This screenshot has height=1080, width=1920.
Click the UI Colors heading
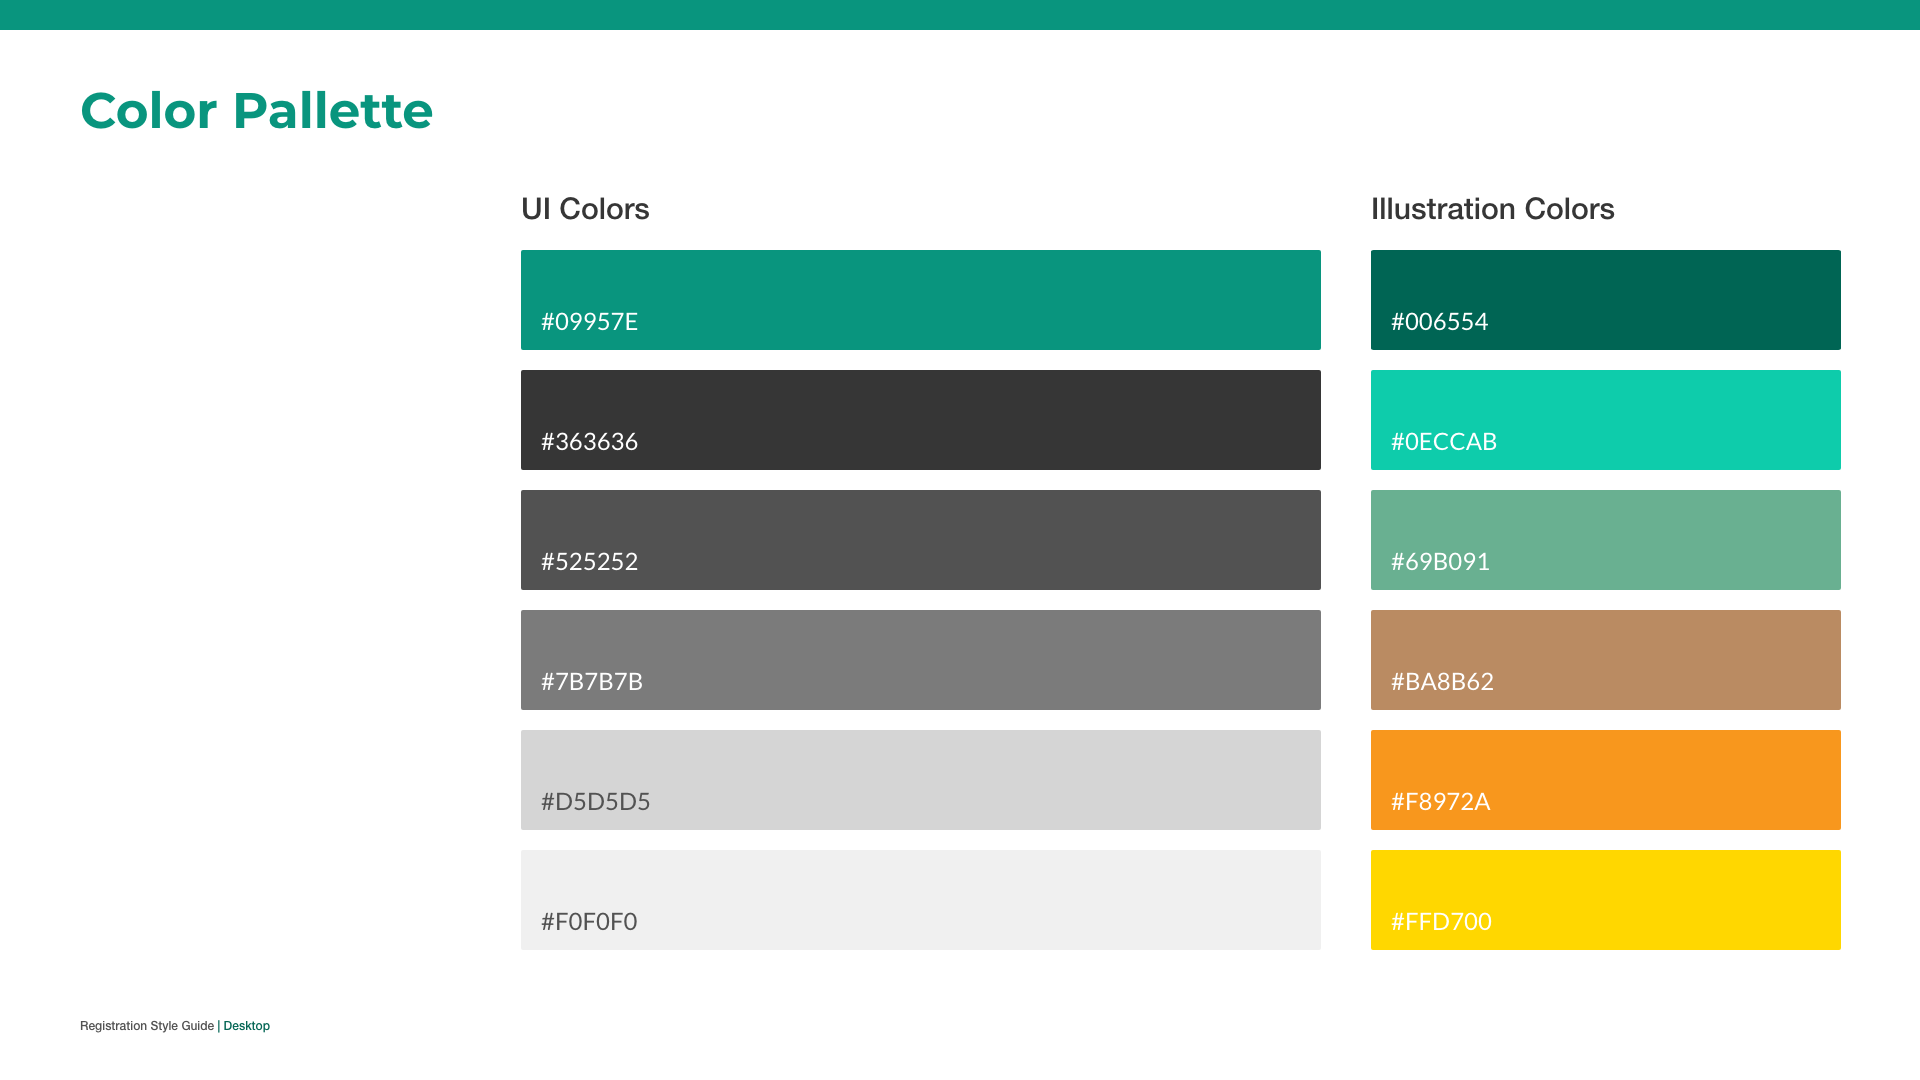[585, 209]
